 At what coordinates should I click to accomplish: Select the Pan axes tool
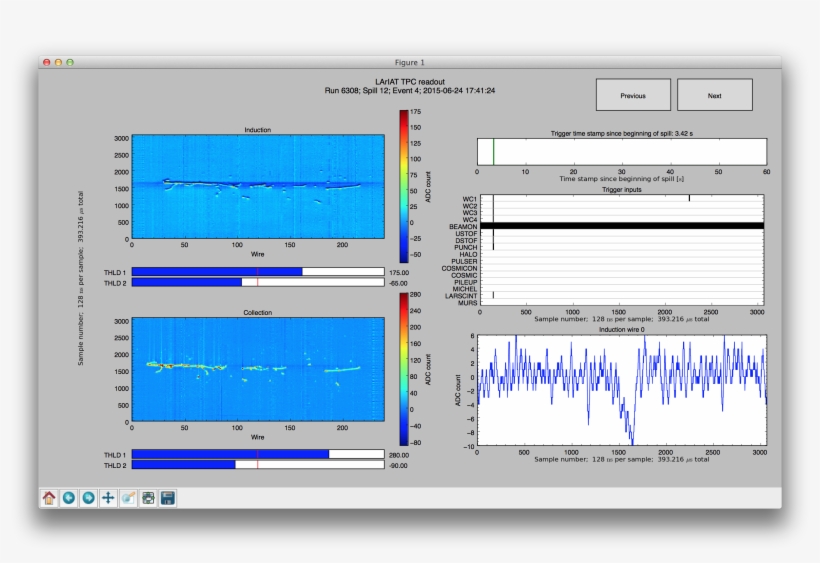click(x=108, y=497)
